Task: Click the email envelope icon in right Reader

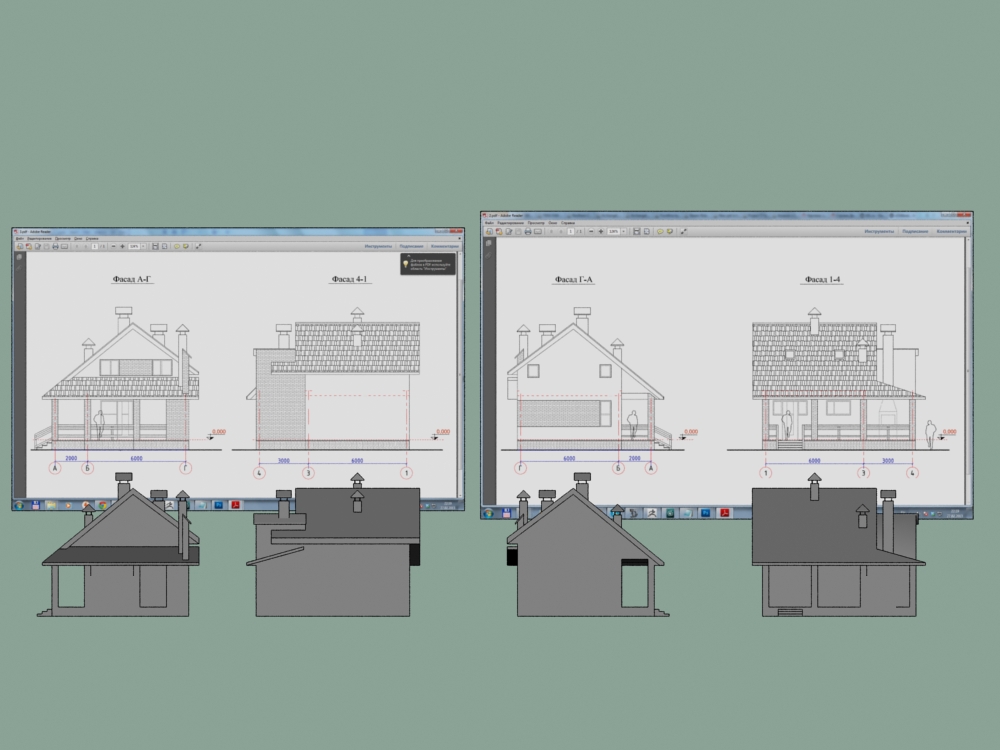Action: pos(538,232)
